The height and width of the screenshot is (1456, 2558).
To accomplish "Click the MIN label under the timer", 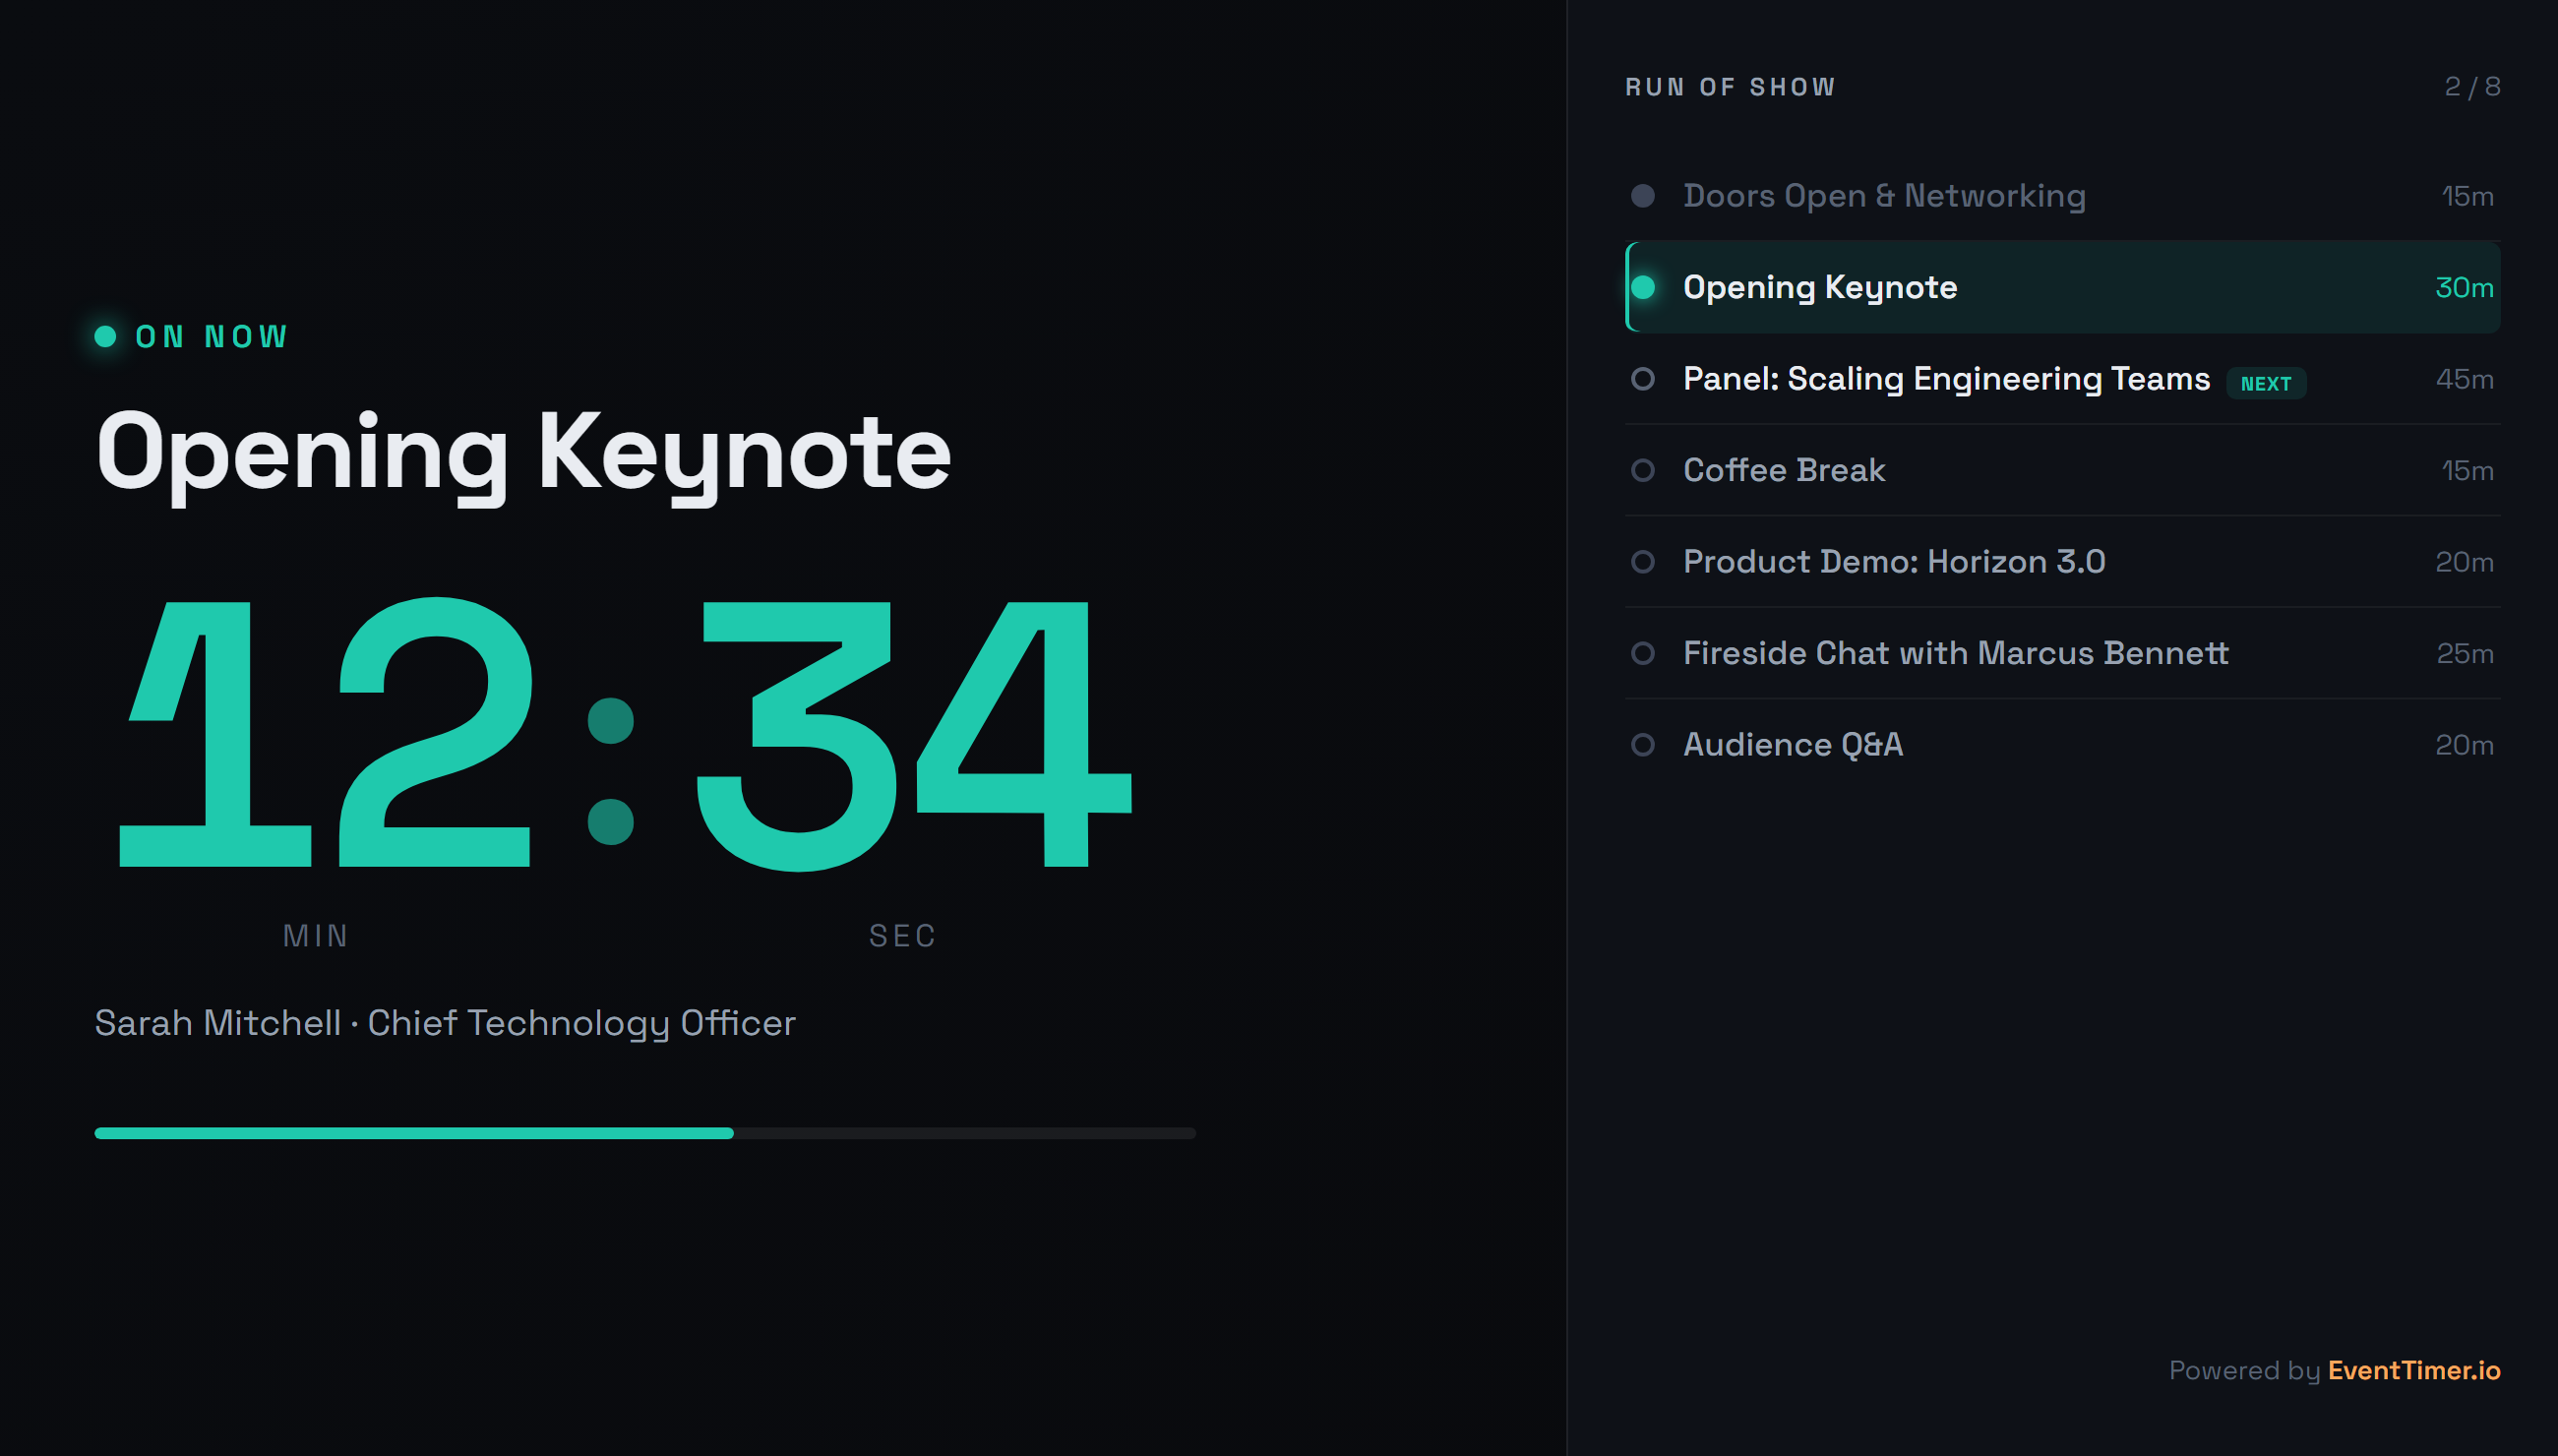I will (316, 936).
